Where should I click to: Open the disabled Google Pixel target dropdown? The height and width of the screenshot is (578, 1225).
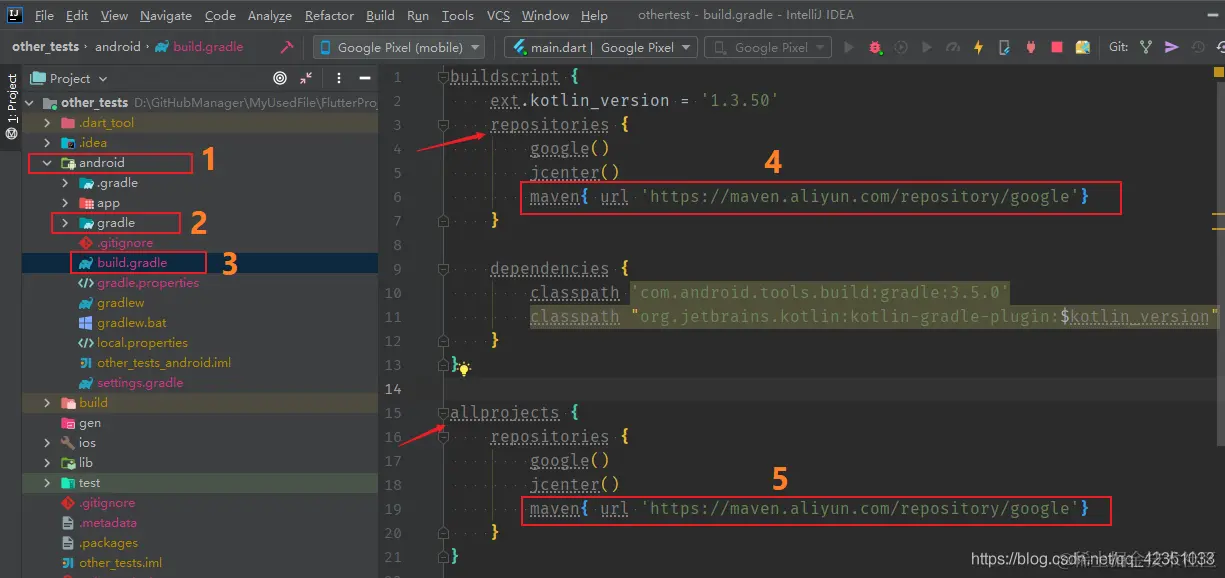coord(768,47)
